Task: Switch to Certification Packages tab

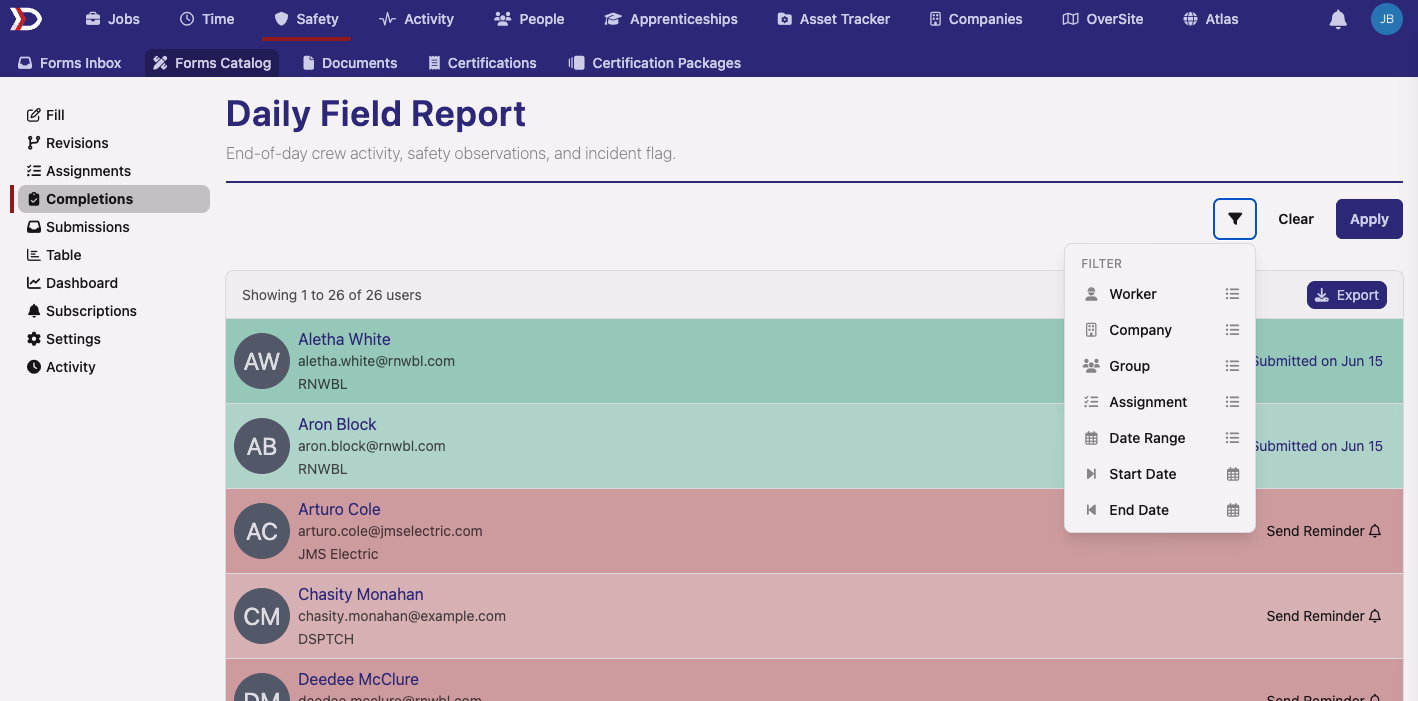Action: (655, 62)
